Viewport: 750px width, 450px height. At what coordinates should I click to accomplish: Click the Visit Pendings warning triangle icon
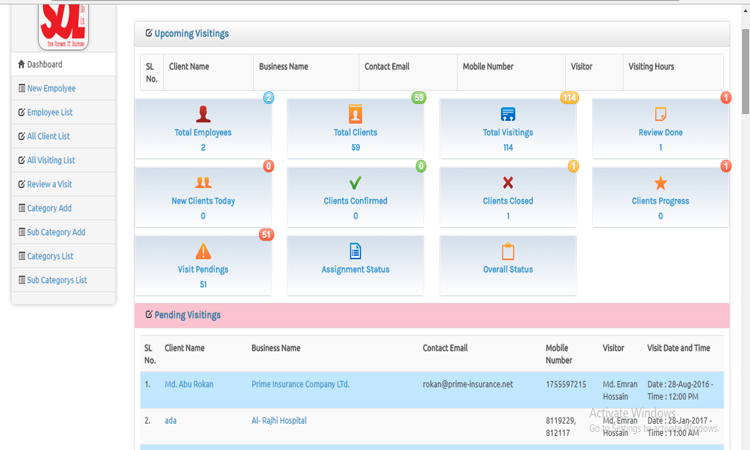[203, 251]
